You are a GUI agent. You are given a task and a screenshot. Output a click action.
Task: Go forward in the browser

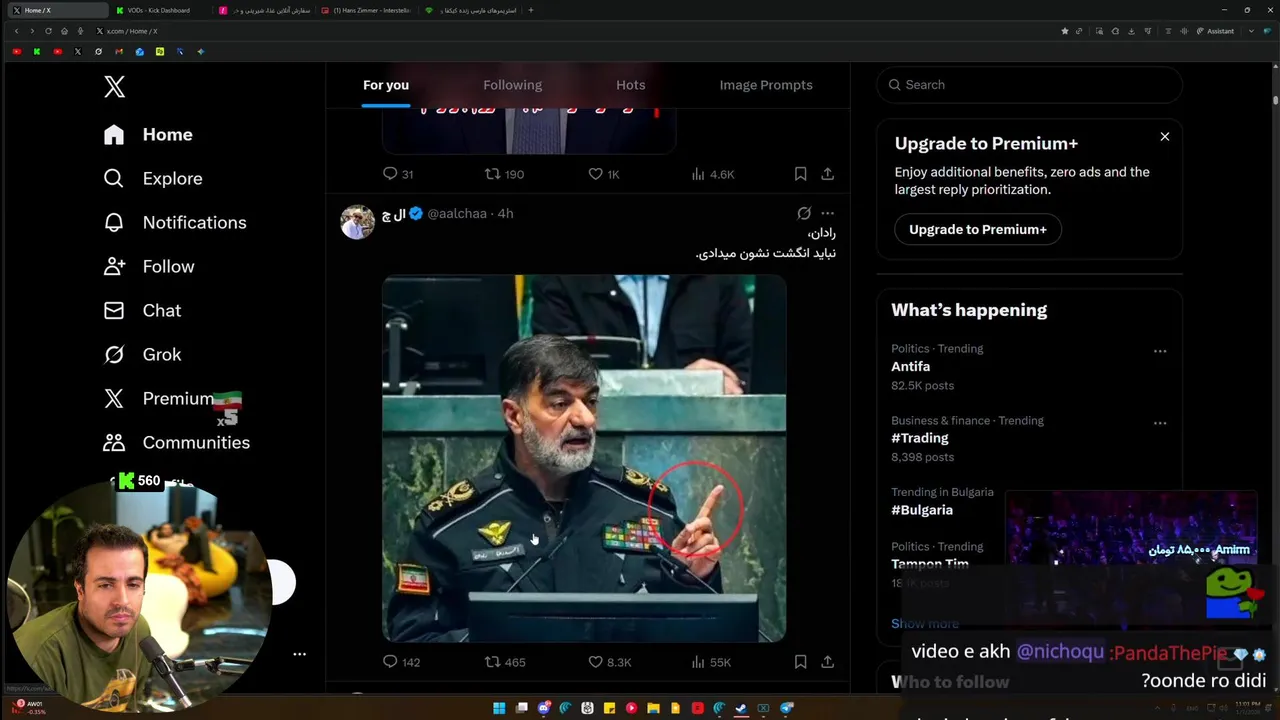coord(32,31)
